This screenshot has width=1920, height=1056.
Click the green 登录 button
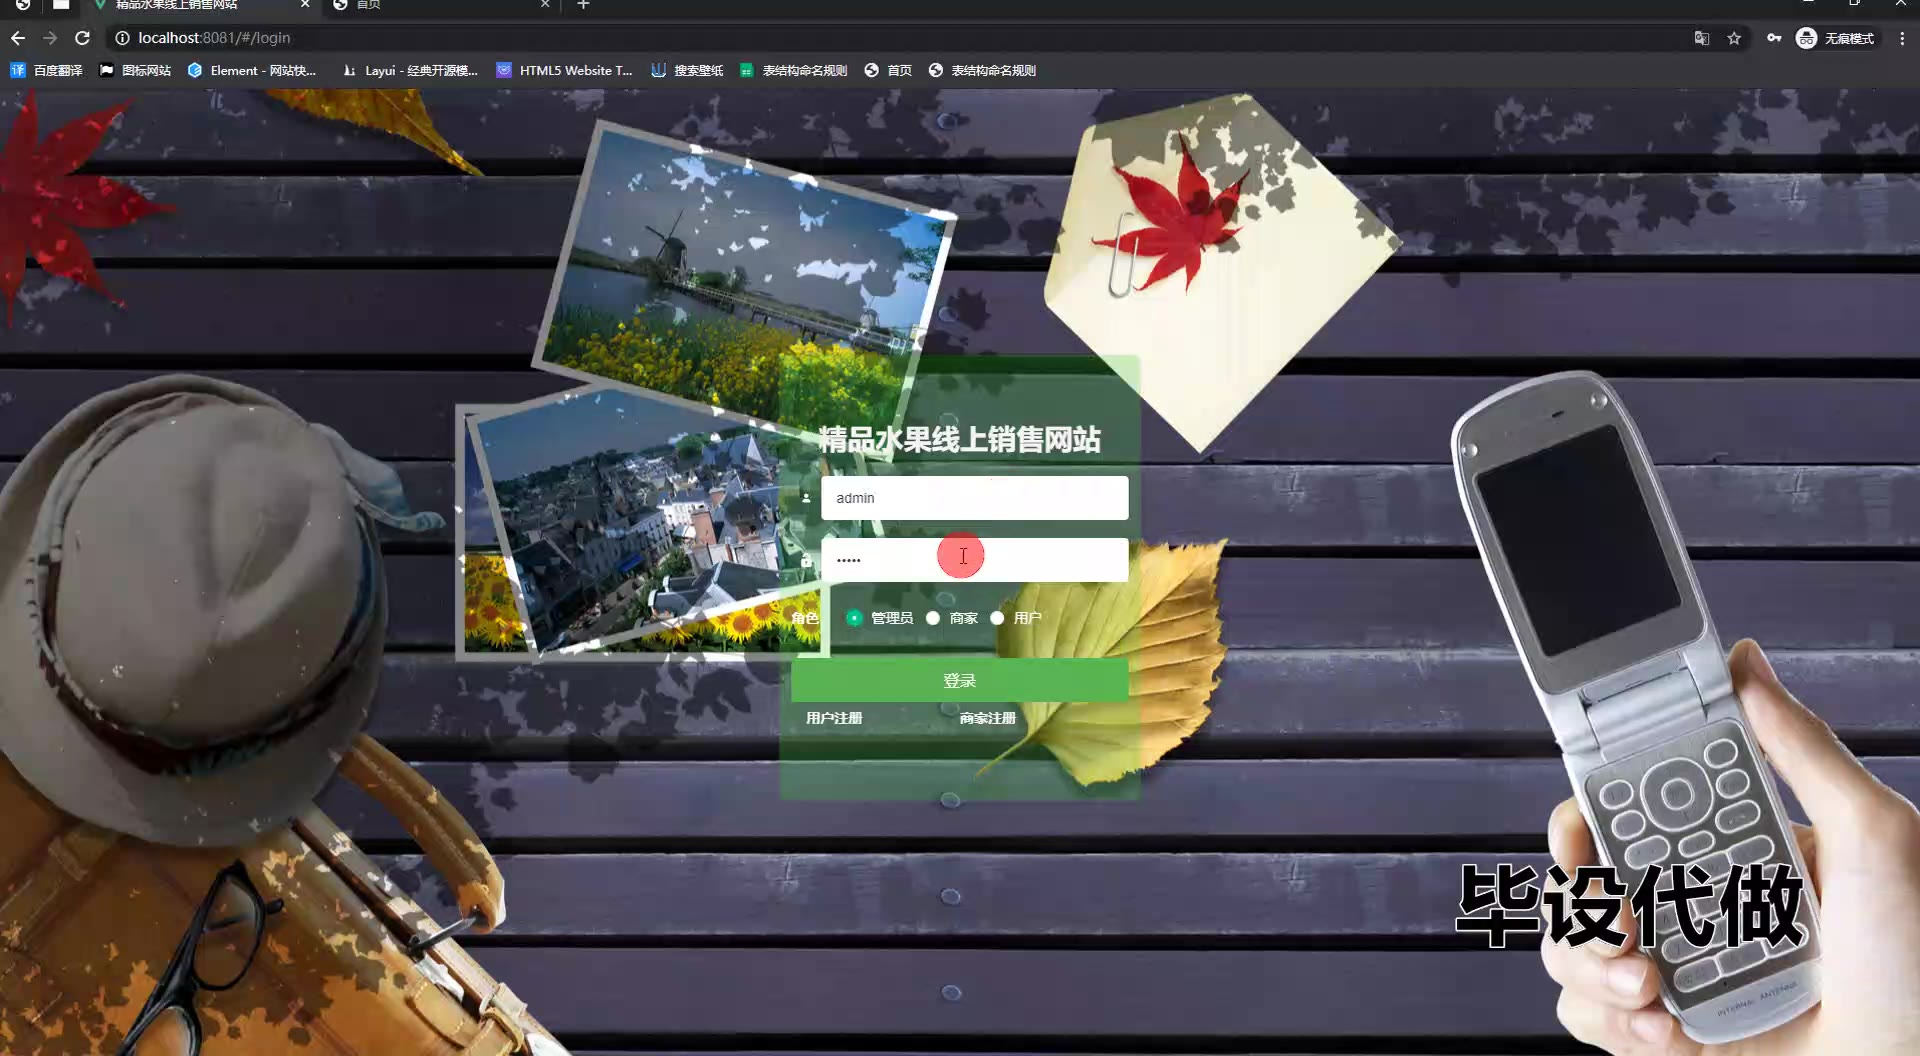pos(960,680)
